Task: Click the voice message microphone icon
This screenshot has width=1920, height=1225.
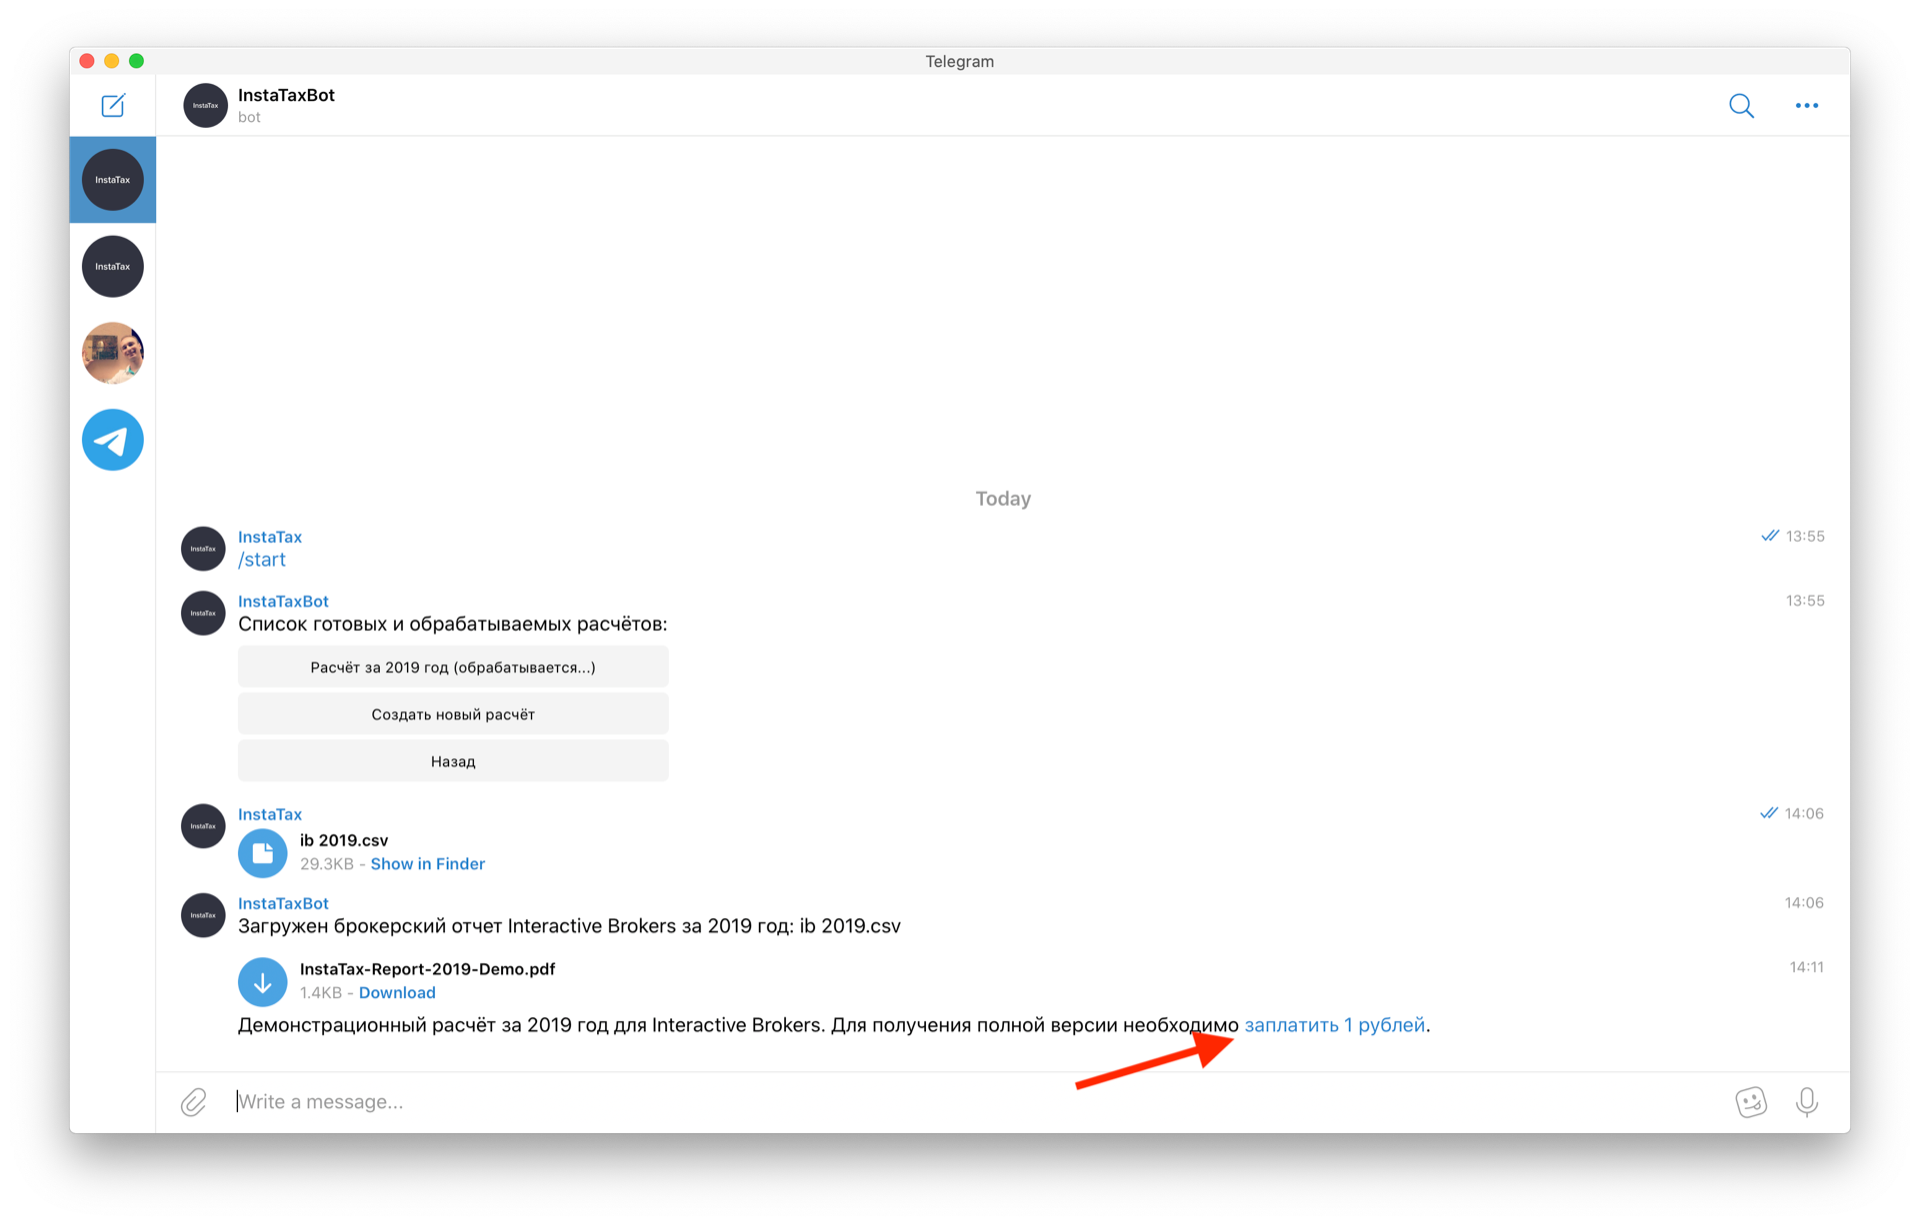Action: point(1806,1102)
